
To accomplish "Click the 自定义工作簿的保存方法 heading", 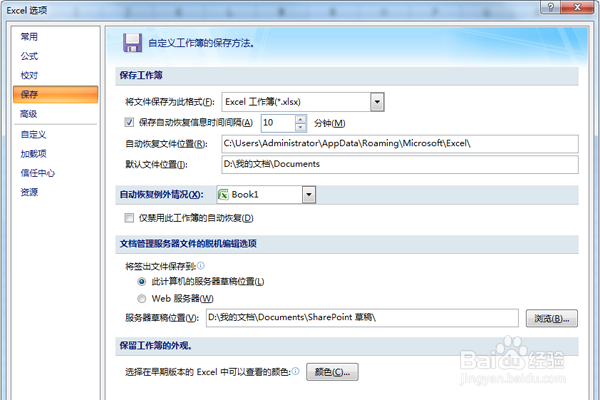I will (x=201, y=43).
